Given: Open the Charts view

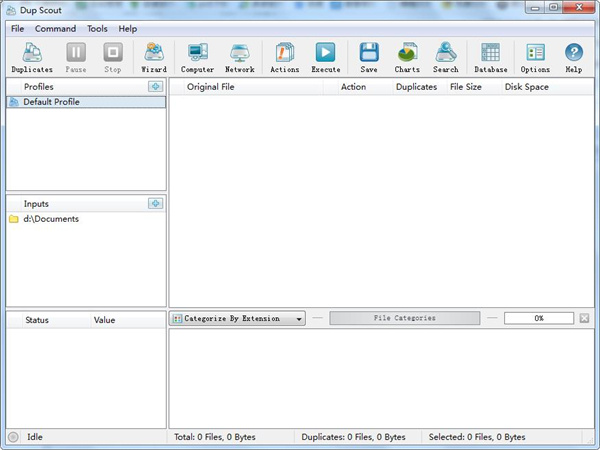Looking at the screenshot, I should click(x=407, y=58).
